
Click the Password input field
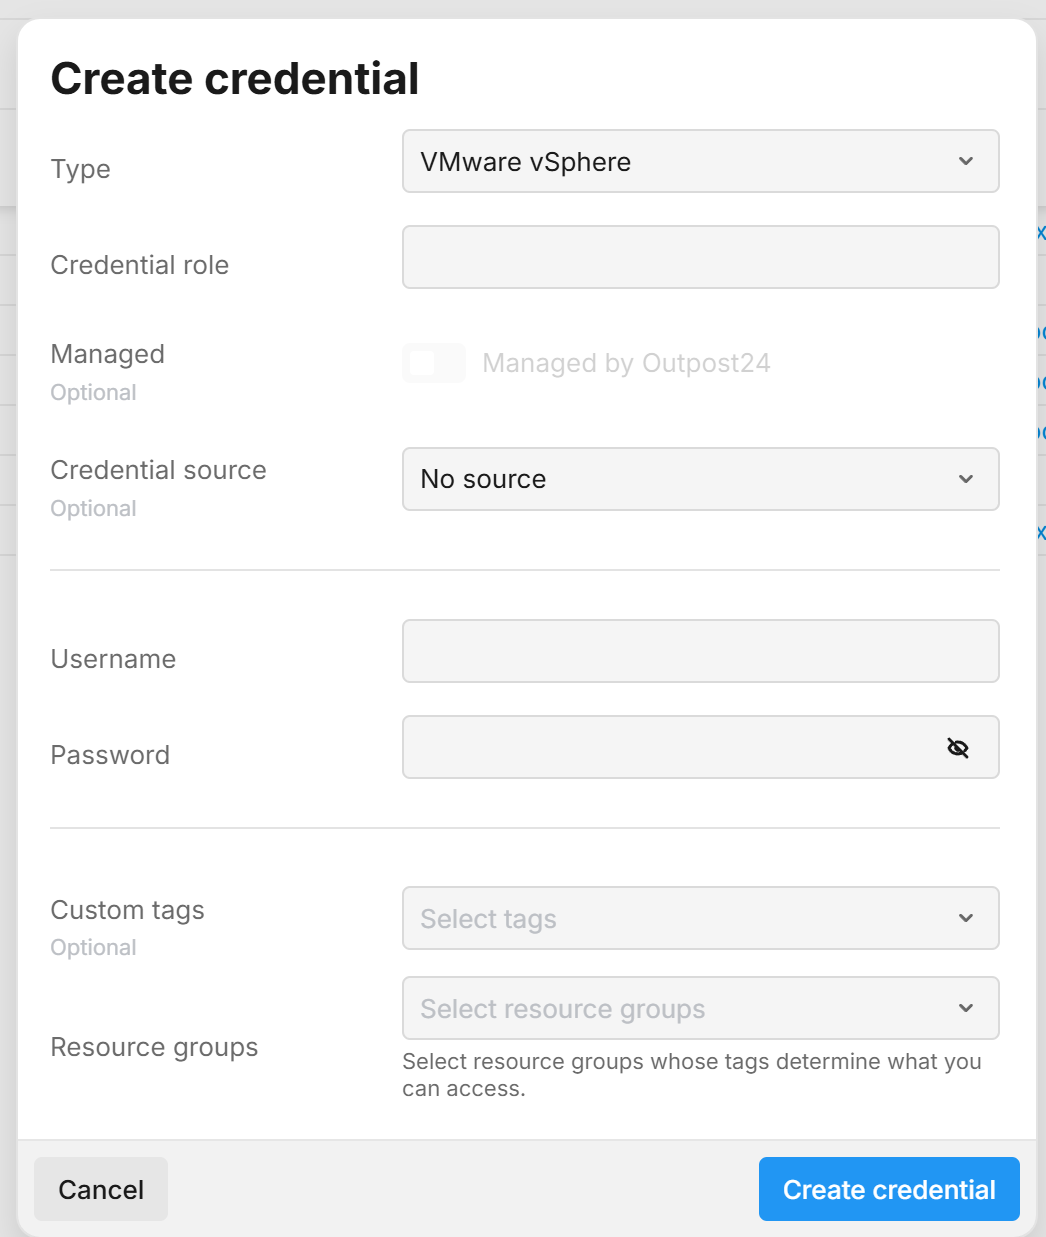(x=700, y=747)
